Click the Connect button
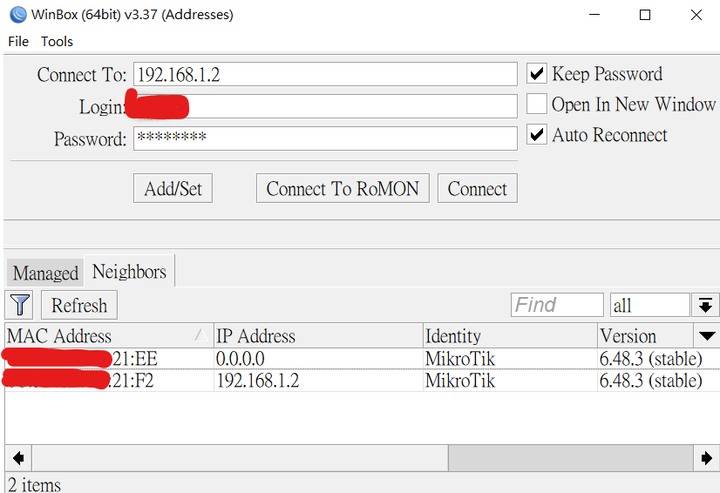This screenshot has width=720, height=493. pos(477,188)
